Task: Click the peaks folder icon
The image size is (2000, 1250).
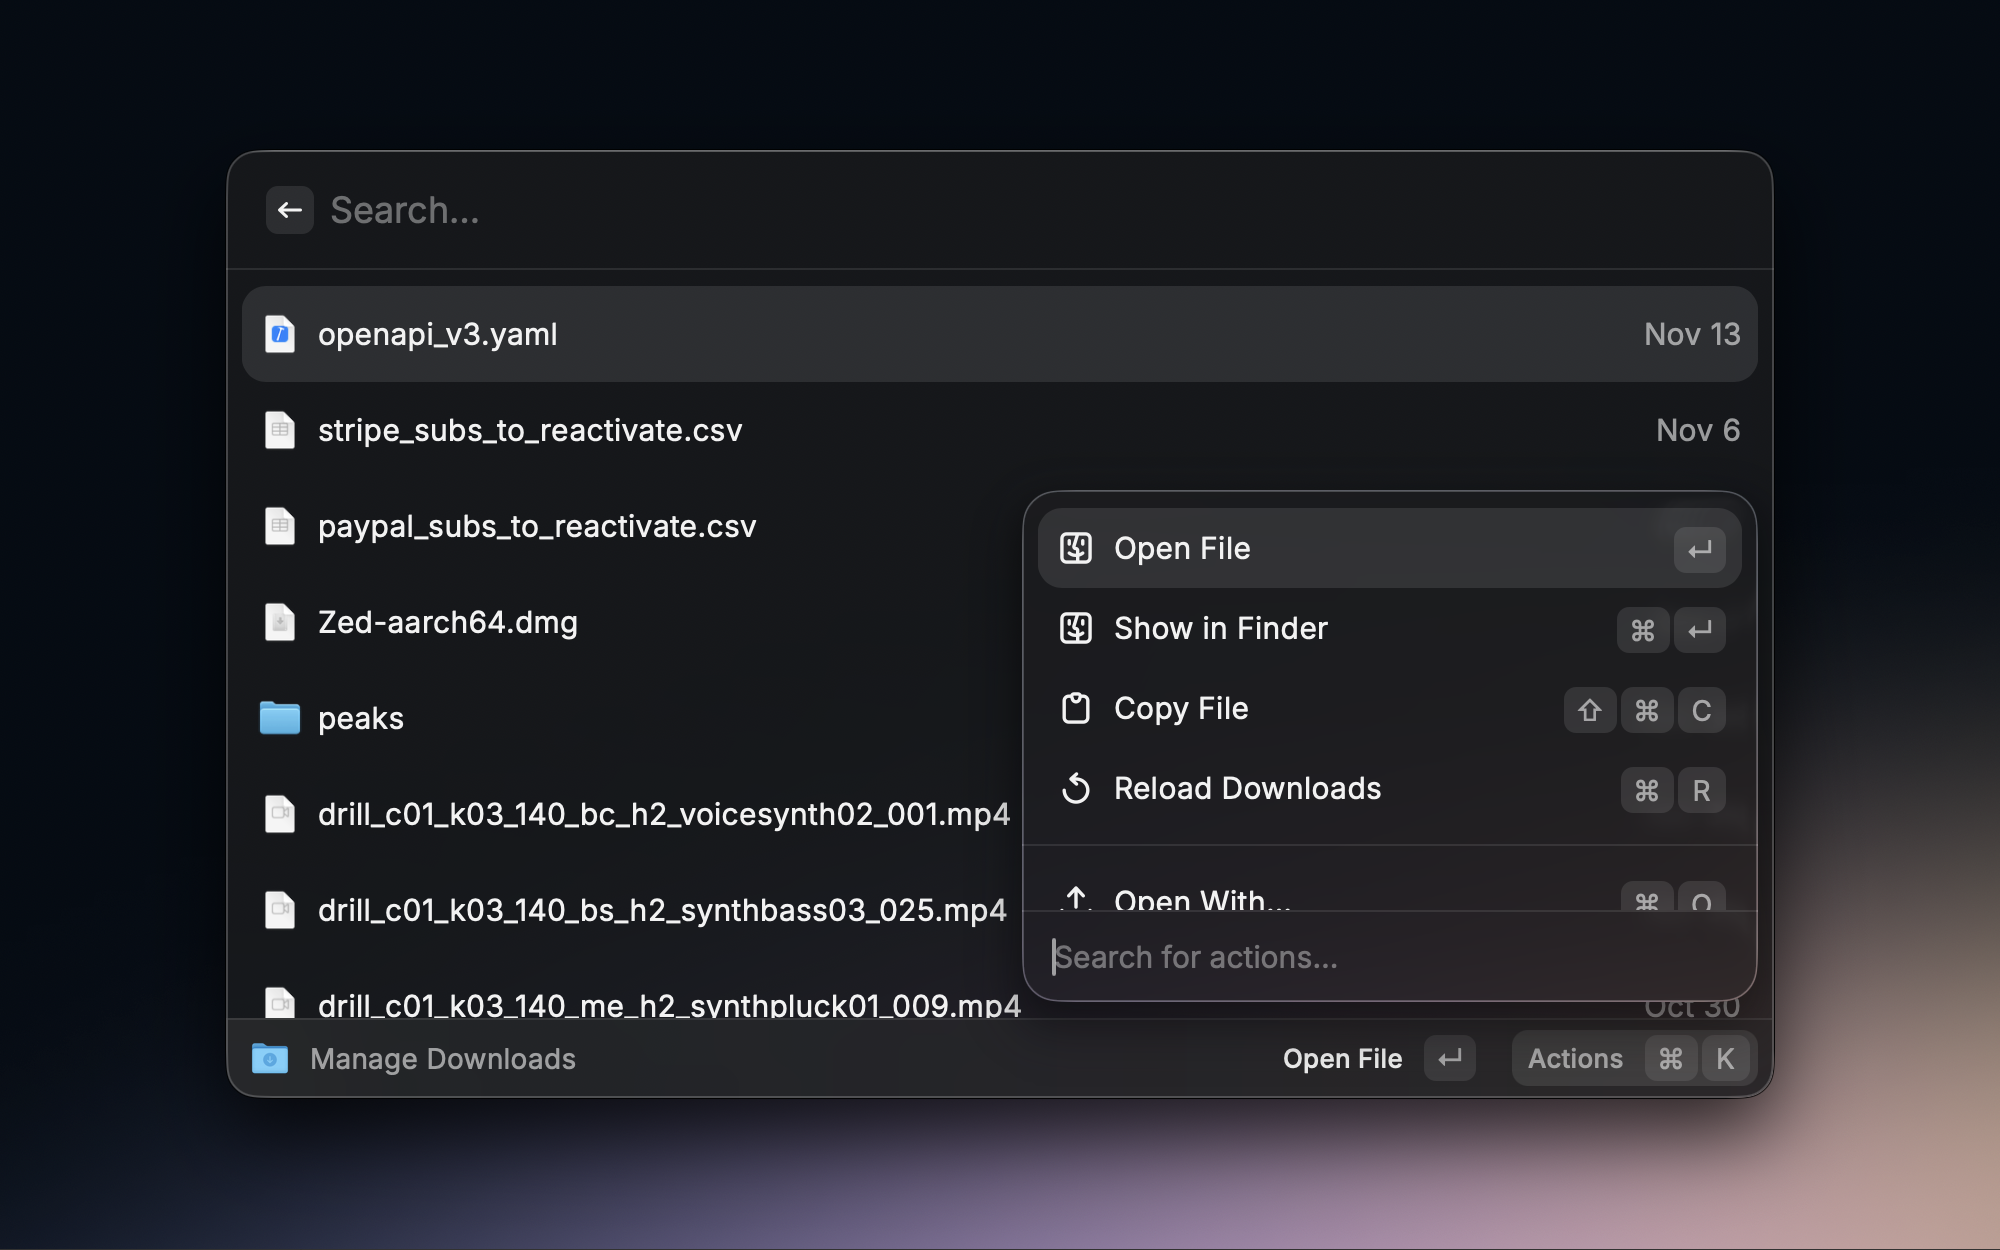Action: tap(280, 718)
